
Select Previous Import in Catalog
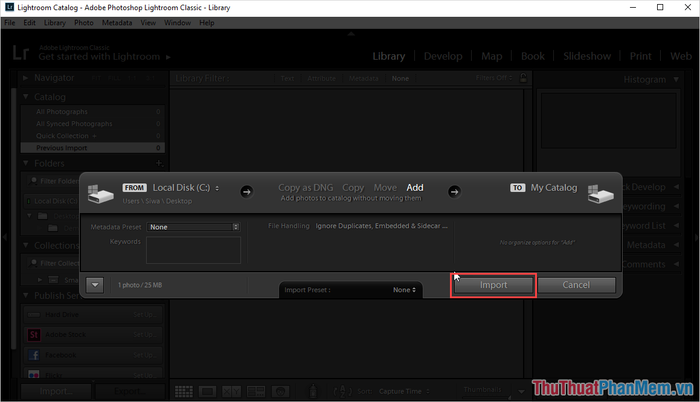coord(92,148)
